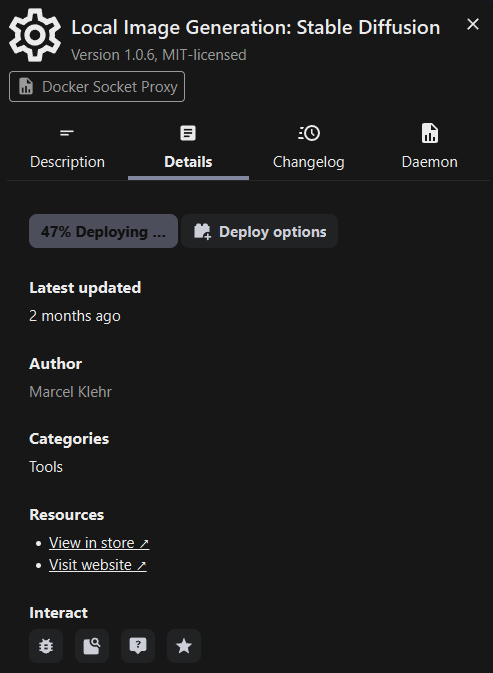Screen dimensions: 493x673
Task: Close the app details sidebar
Action: (473, 24)
